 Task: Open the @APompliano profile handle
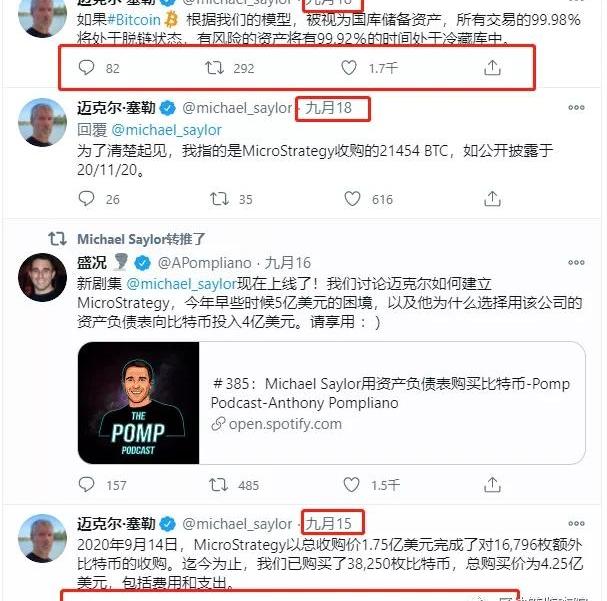tap(205, 263)
